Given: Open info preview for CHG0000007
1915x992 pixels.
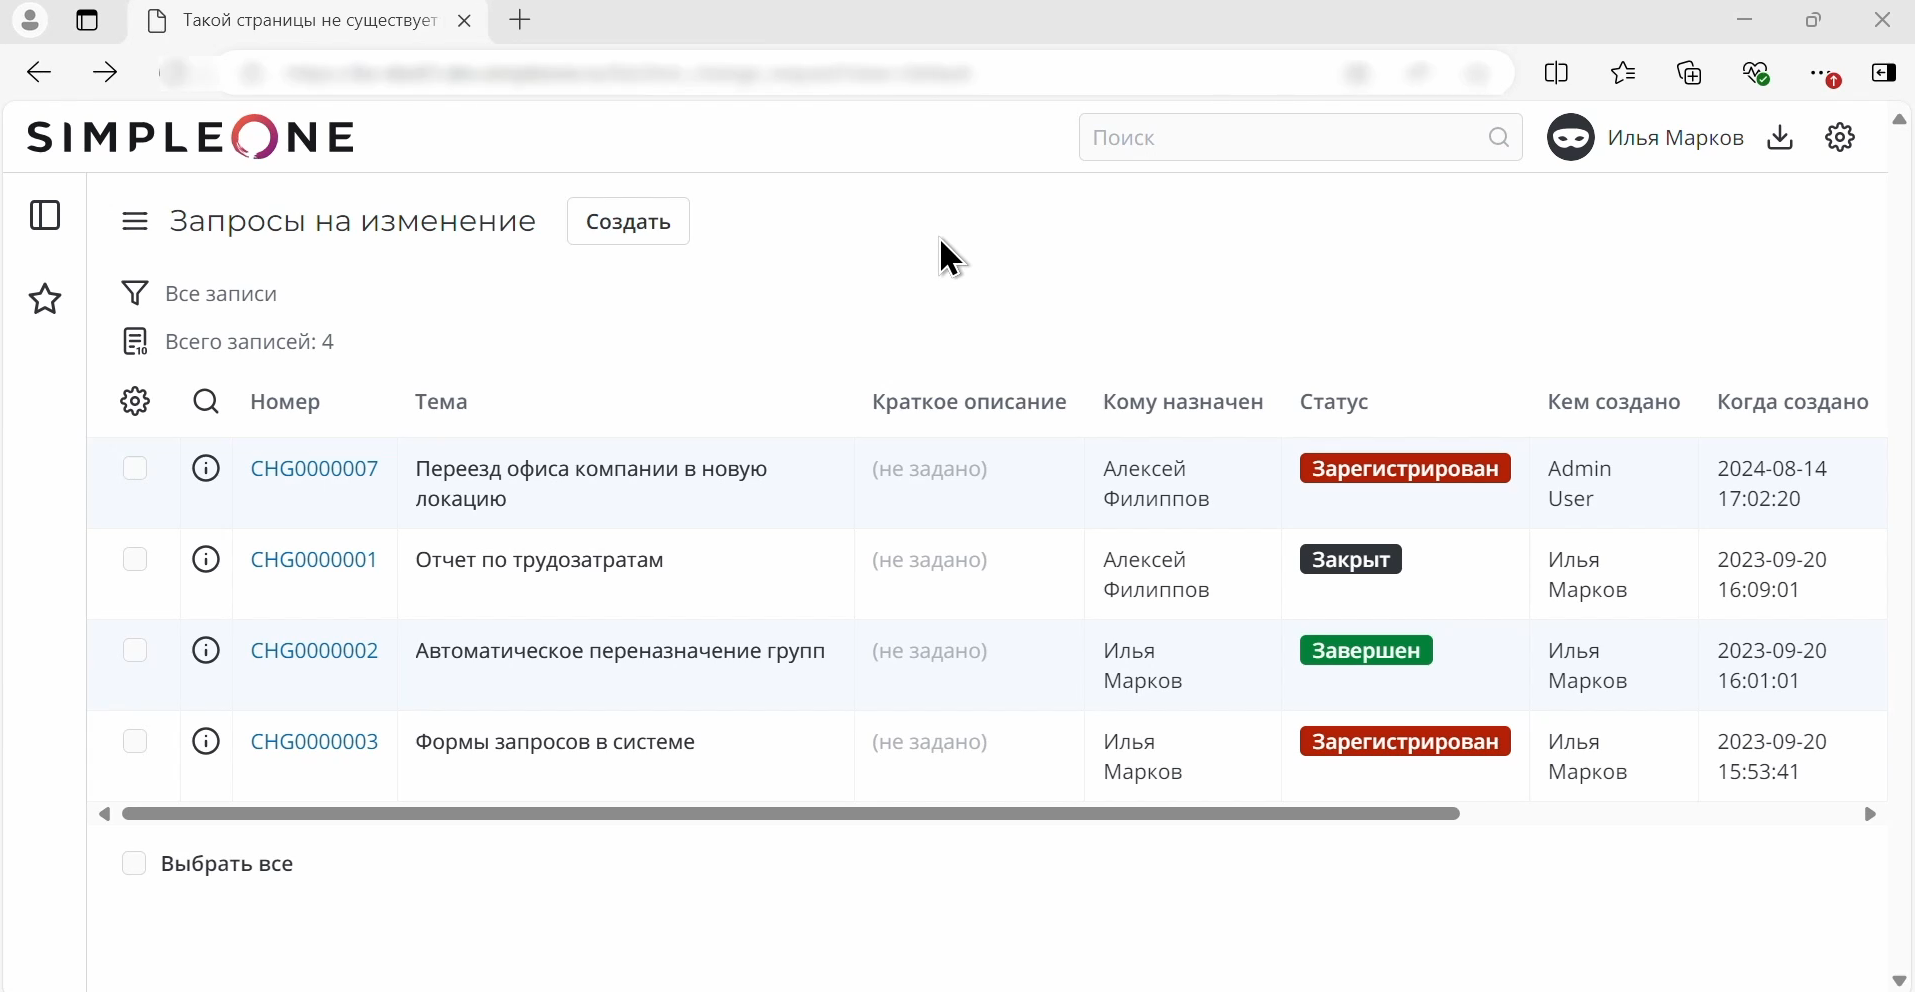Looking at the screenshot, I should point(206,468).
